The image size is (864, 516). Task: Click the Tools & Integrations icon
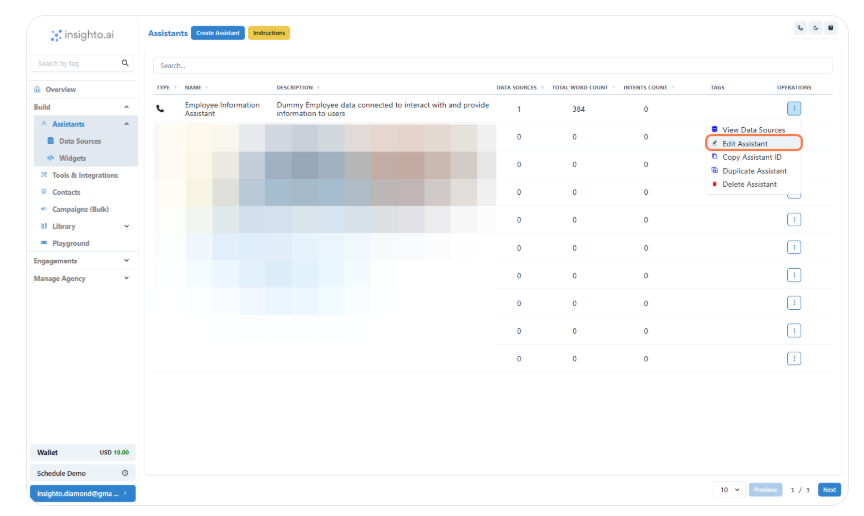click(44, 175)
